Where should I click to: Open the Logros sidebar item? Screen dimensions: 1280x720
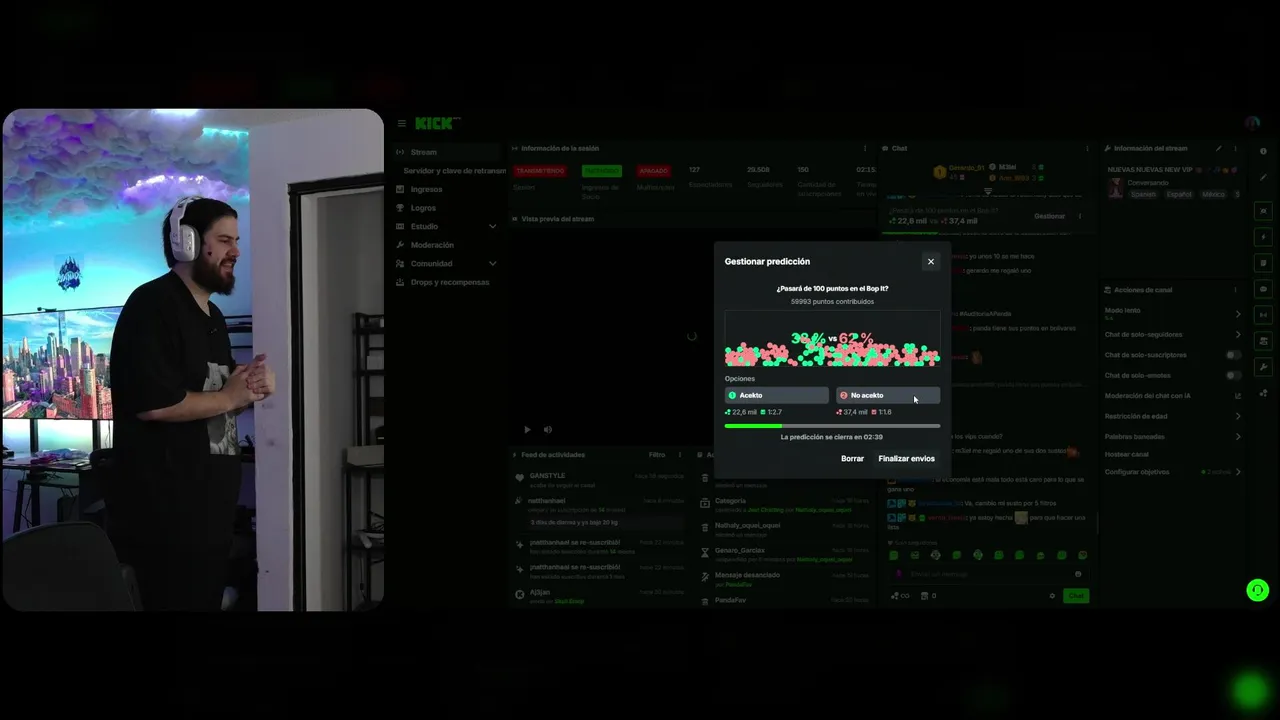coord(446,208)
